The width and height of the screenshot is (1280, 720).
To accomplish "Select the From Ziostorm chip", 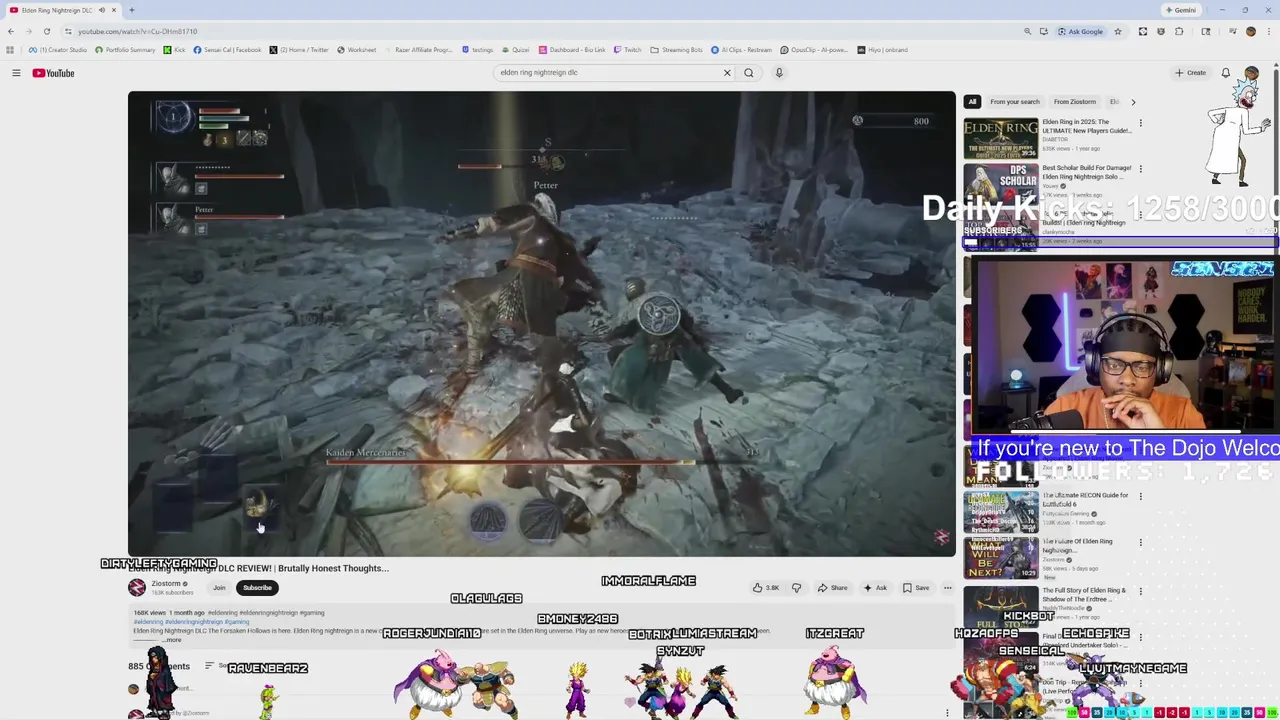I will coord(1075,101).
